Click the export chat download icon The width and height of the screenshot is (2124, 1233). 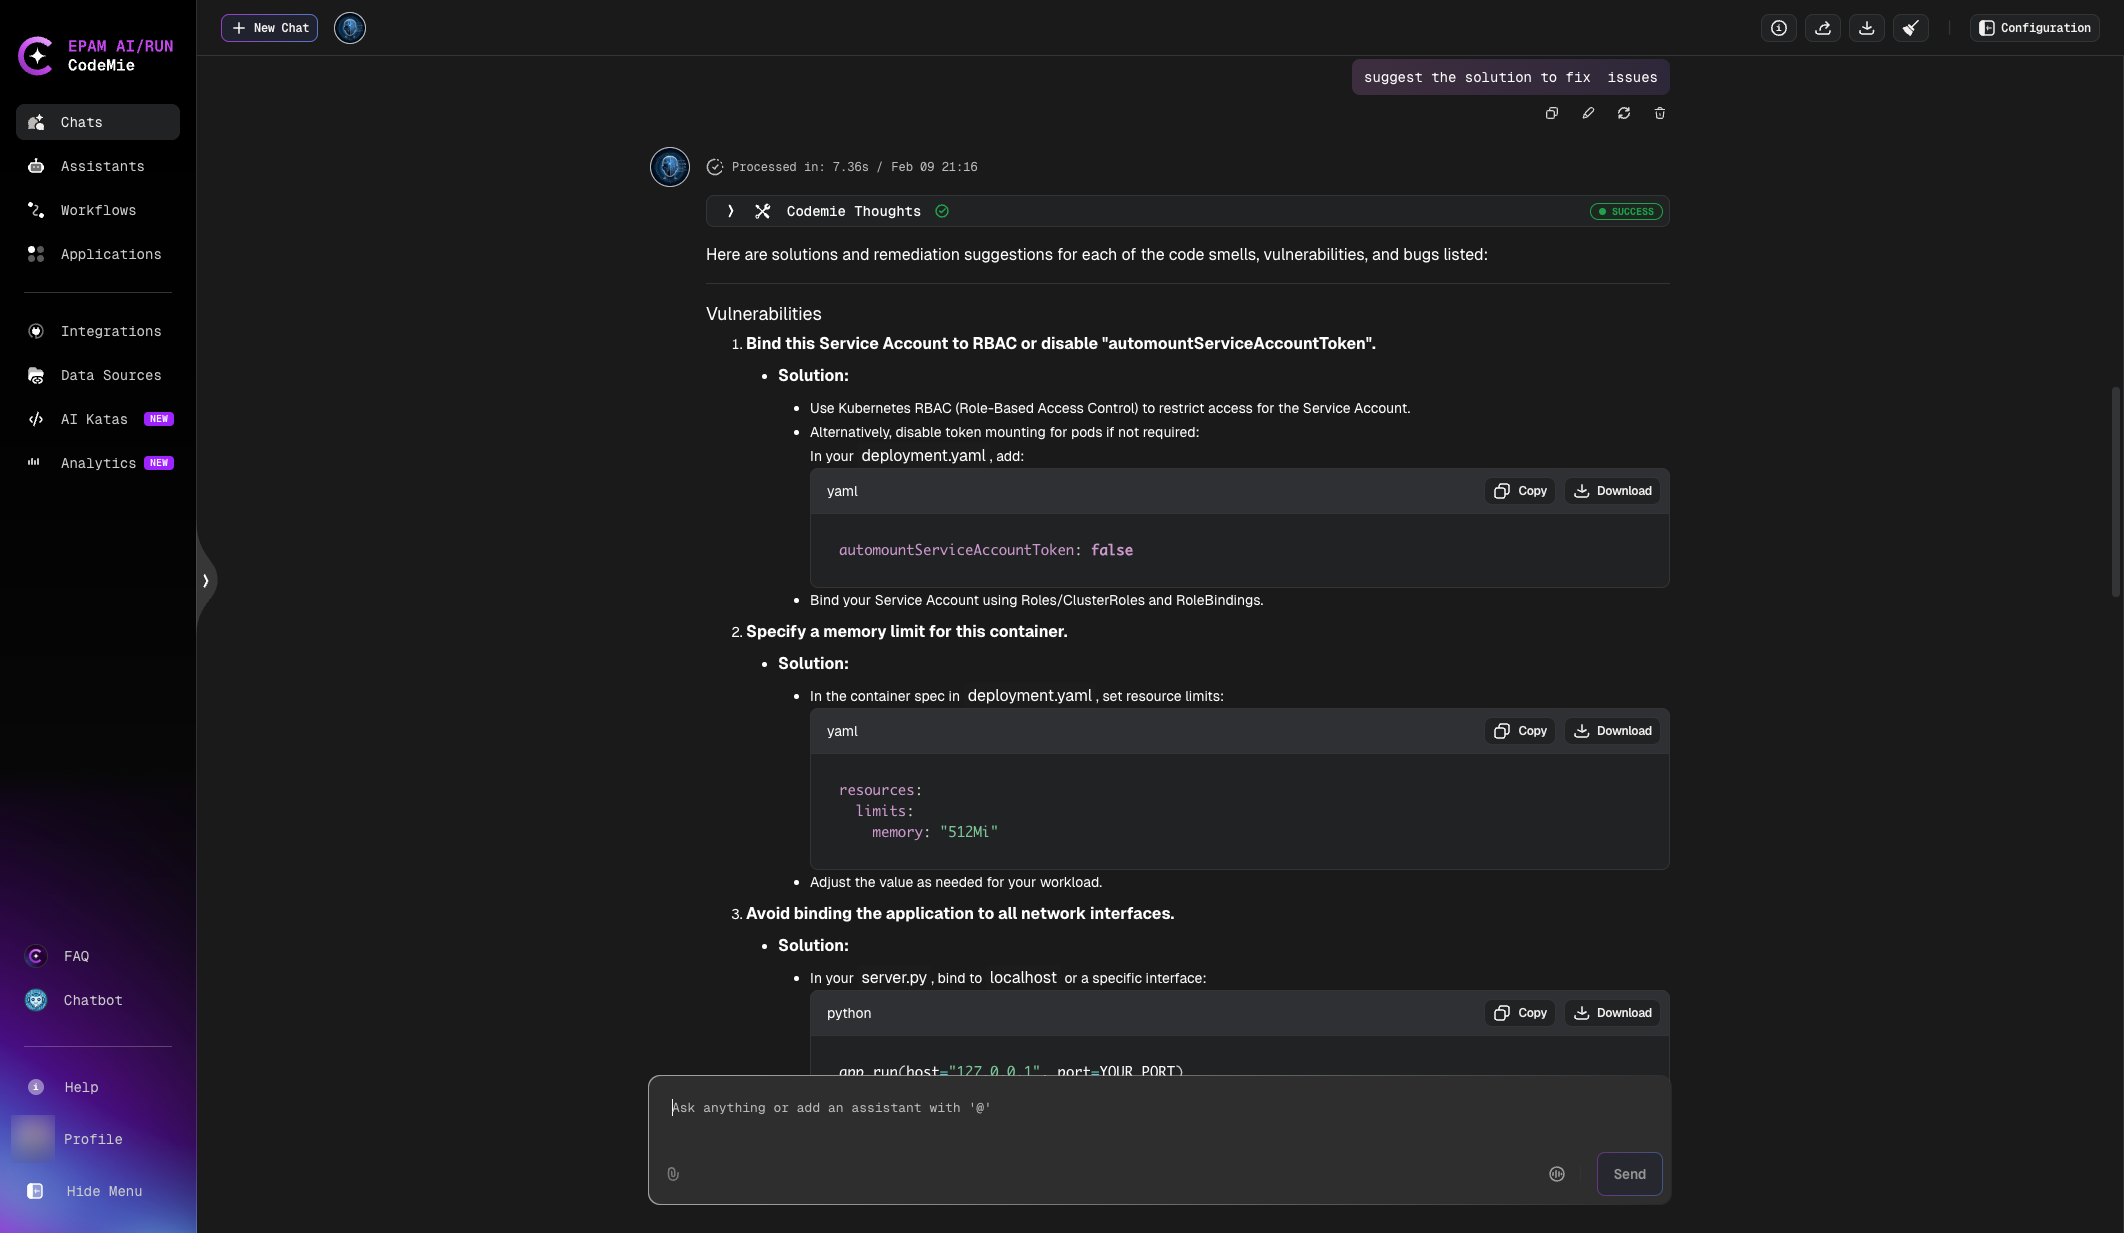pos(1866,28)
